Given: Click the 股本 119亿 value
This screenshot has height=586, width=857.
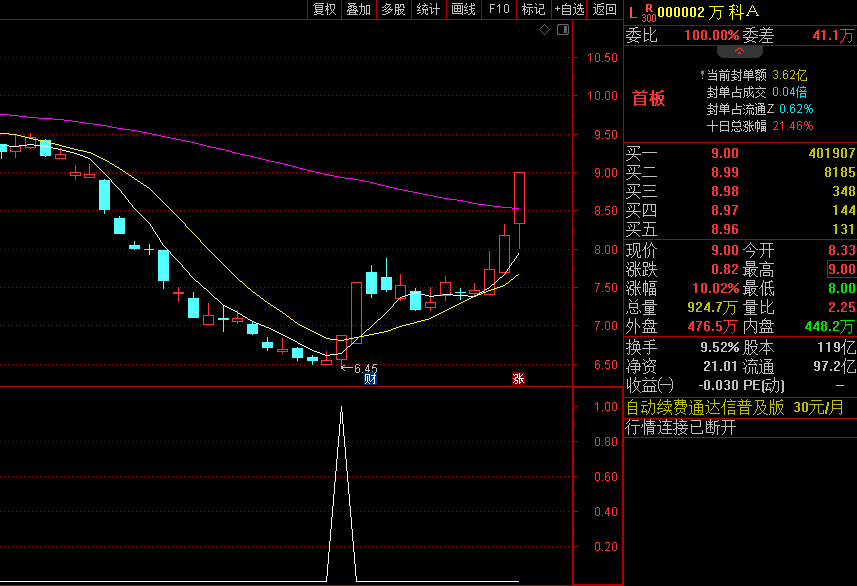Looking at the screenshot, I should [836, 347].
